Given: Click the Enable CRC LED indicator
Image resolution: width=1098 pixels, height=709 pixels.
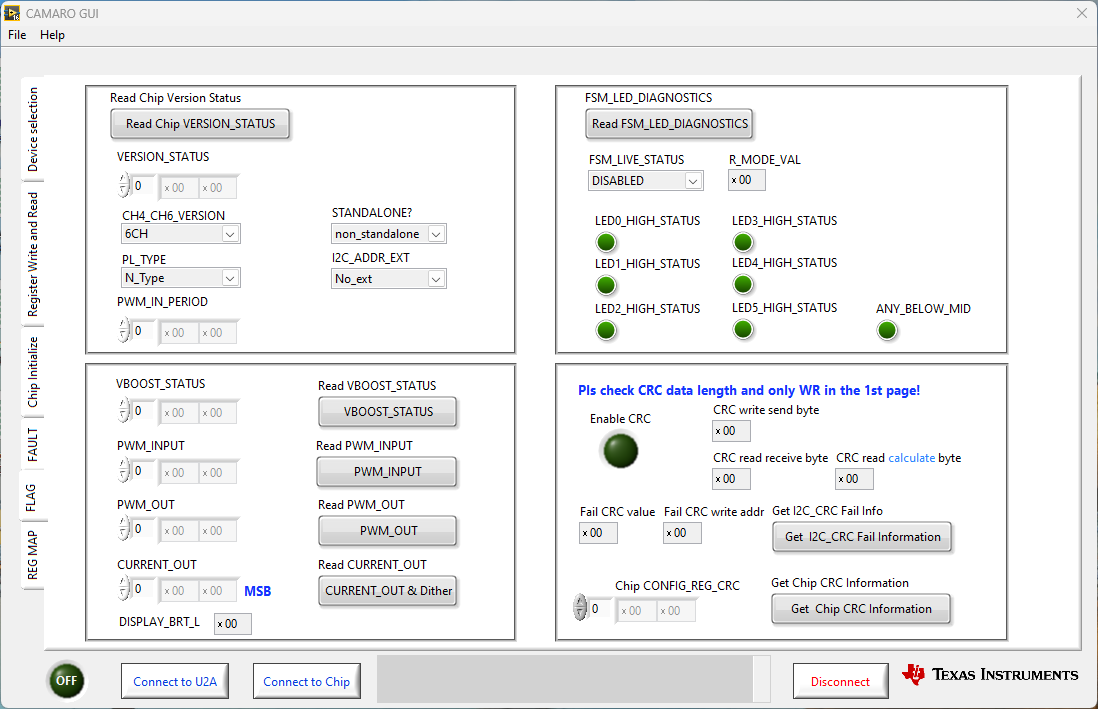Looking at the screenshot, I should coord(619,451).
